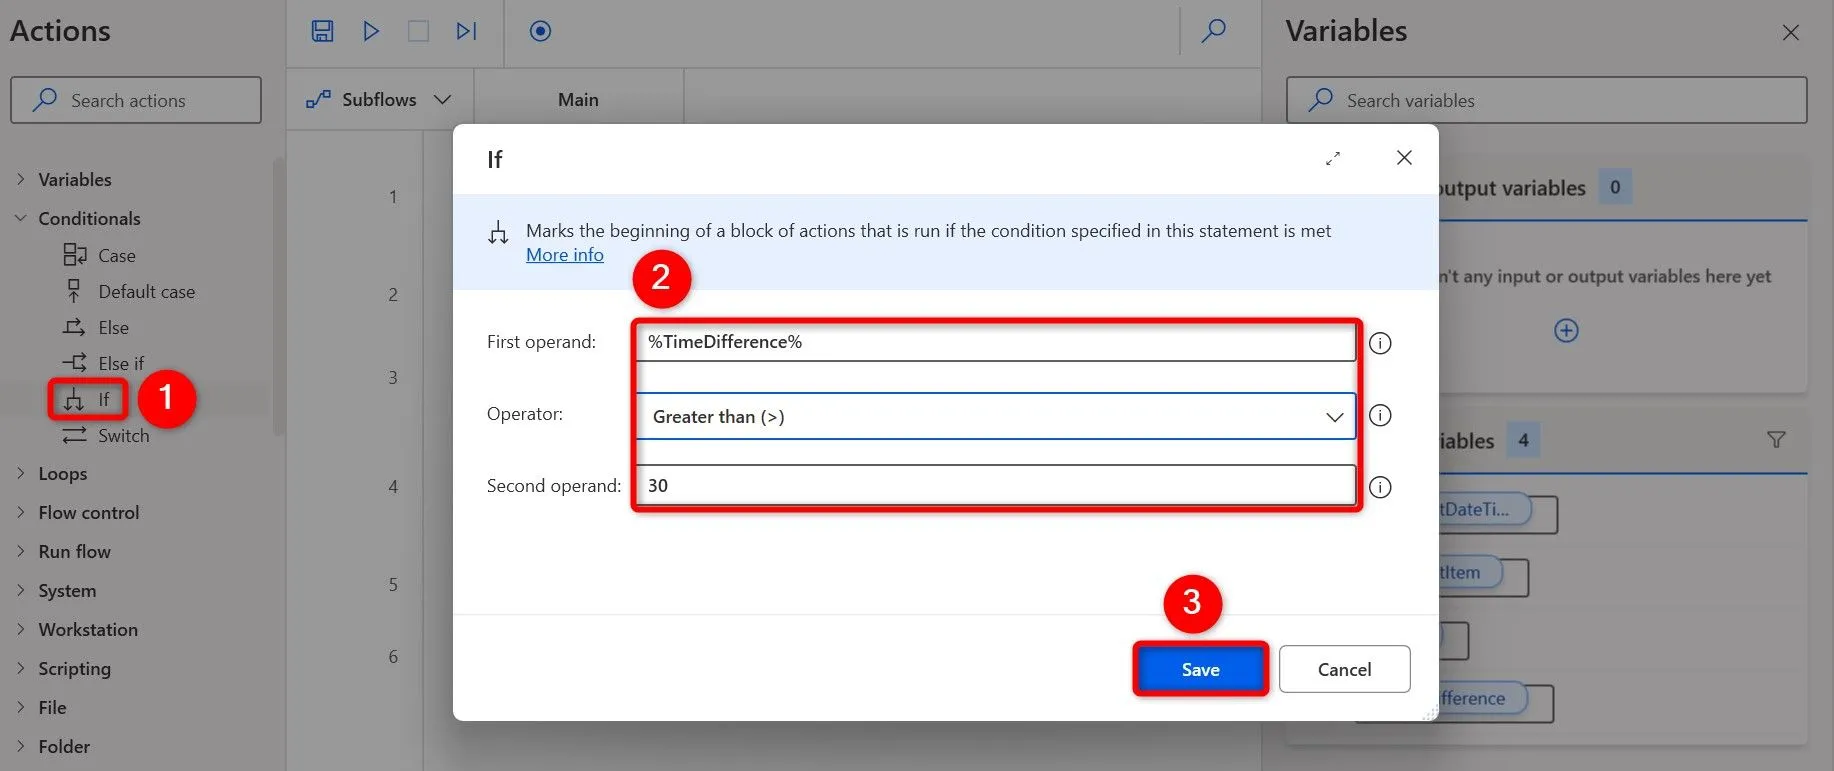
Task: Select the Switch action in Conditionals
Action: click(123, 436)
